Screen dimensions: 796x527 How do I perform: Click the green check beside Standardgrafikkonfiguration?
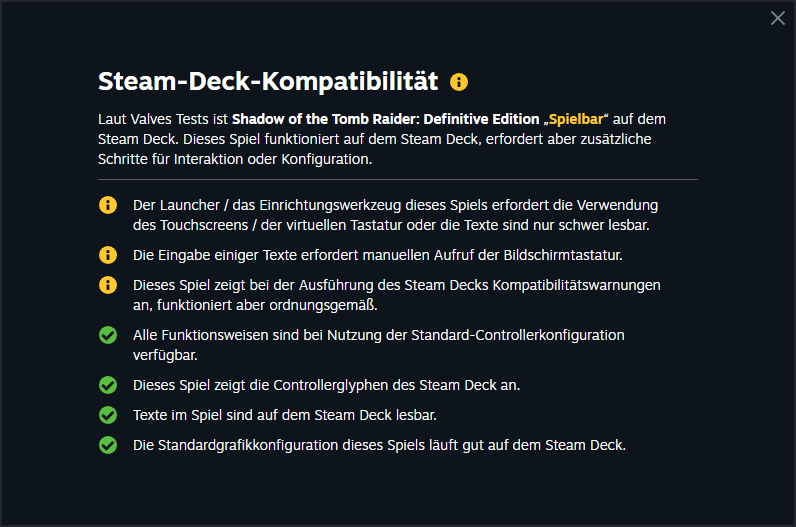click(108, 445)
